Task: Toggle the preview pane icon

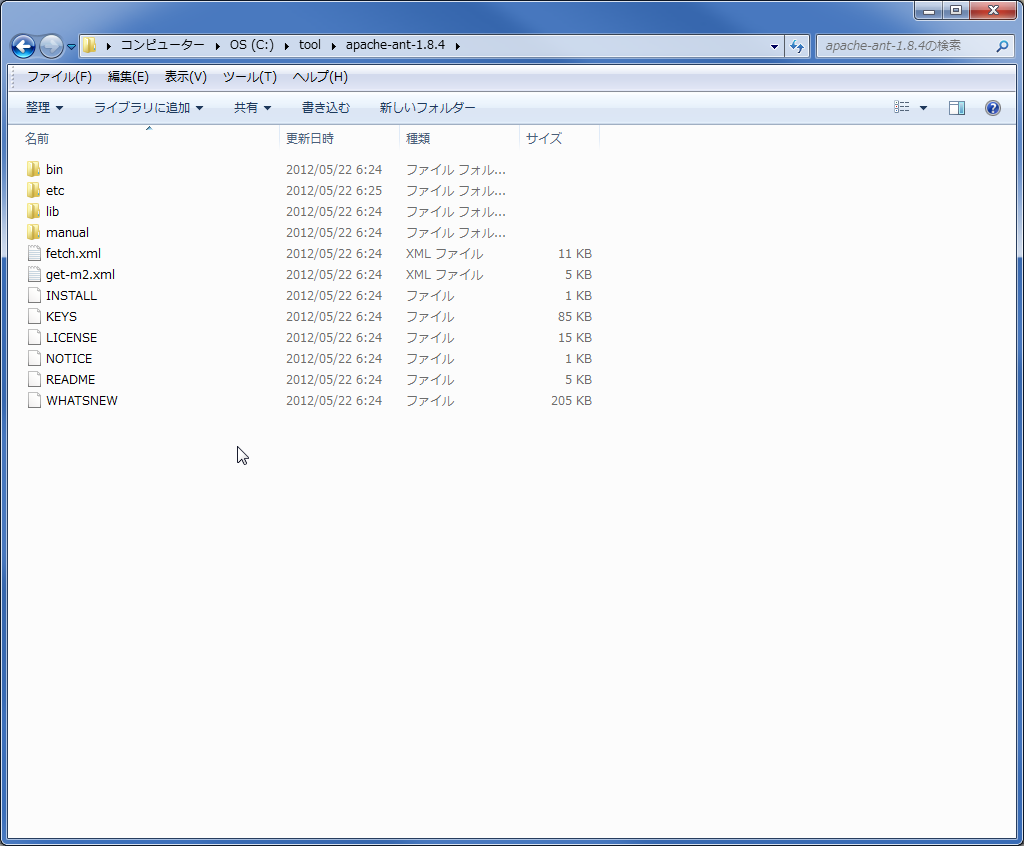Action: coord(957,108)
